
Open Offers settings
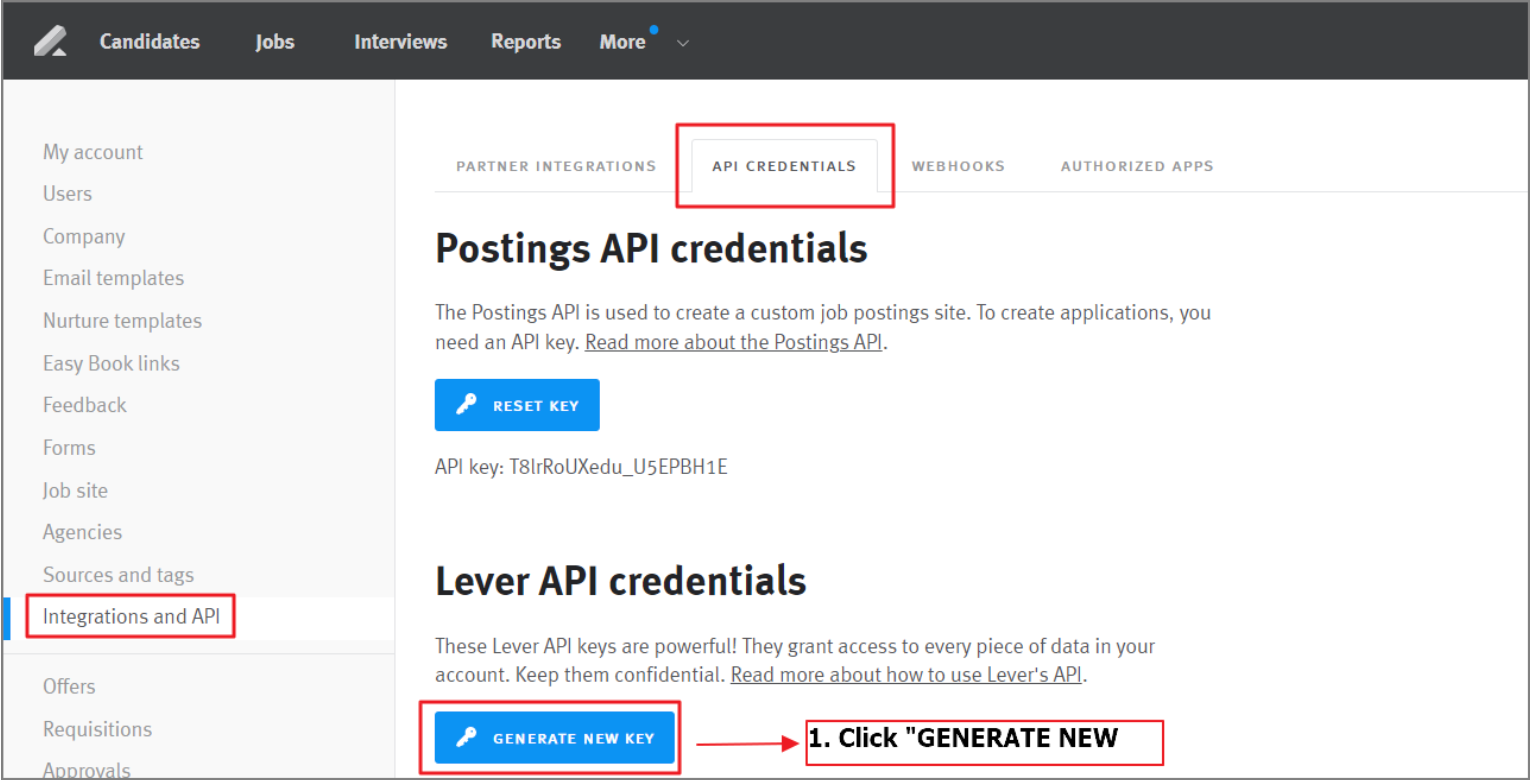point(69,687)
